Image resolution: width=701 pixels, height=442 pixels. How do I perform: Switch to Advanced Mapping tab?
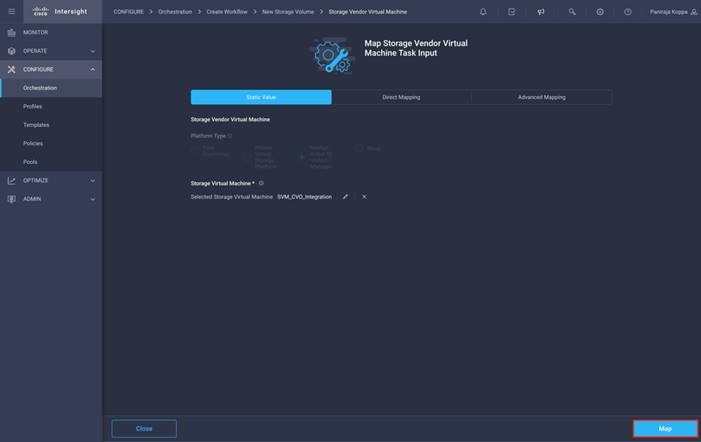pyautogui.click(x=541, y=97)
